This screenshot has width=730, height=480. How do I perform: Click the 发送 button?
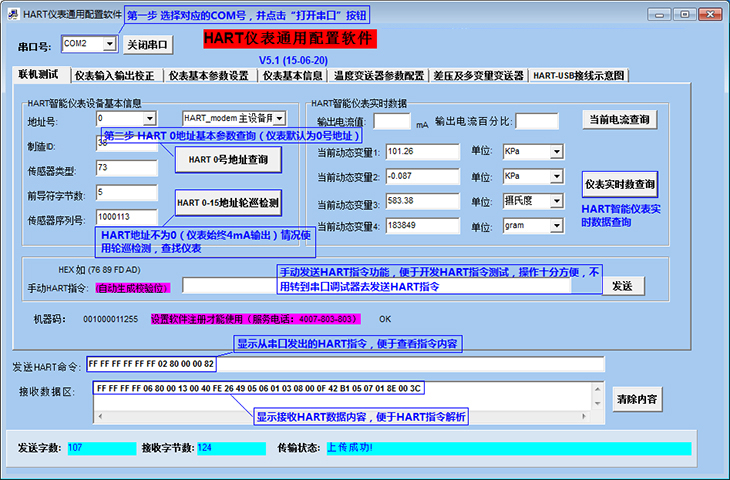pos(622,286)
